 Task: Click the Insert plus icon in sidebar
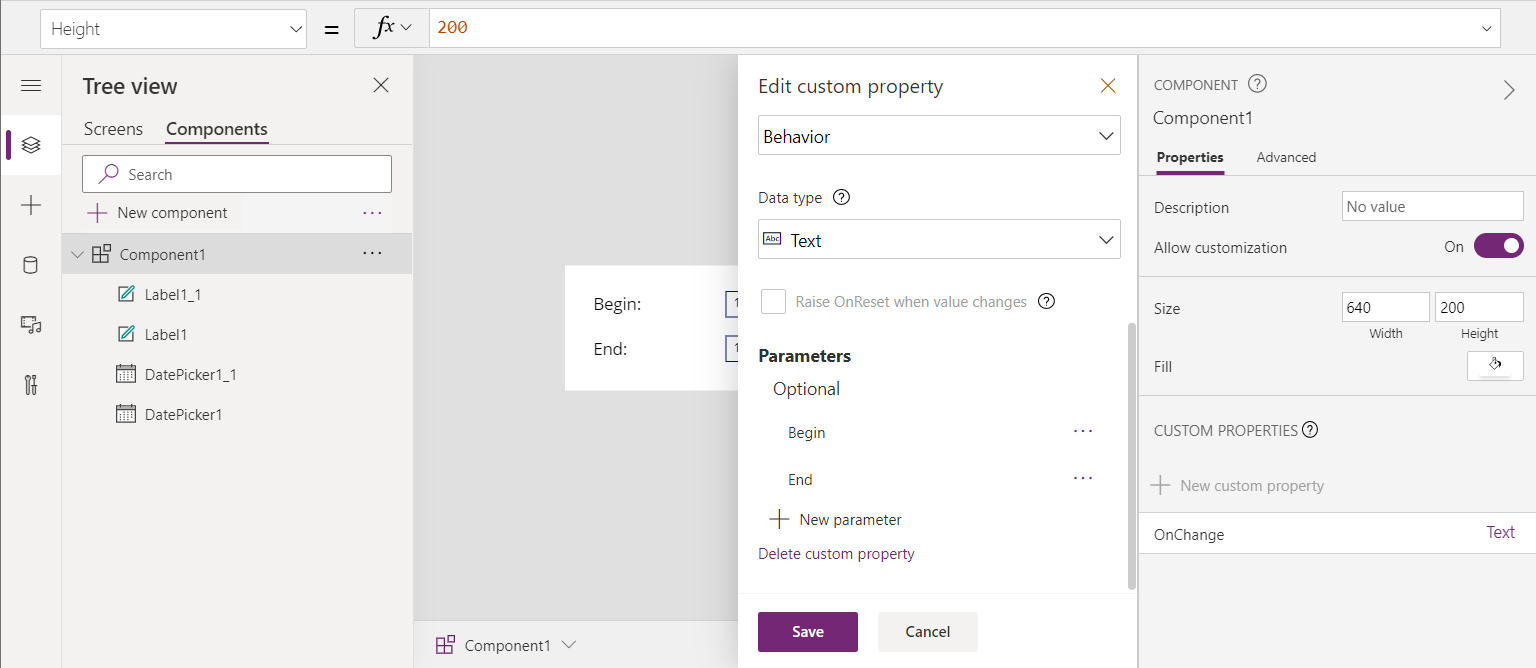tap(31, 205)
